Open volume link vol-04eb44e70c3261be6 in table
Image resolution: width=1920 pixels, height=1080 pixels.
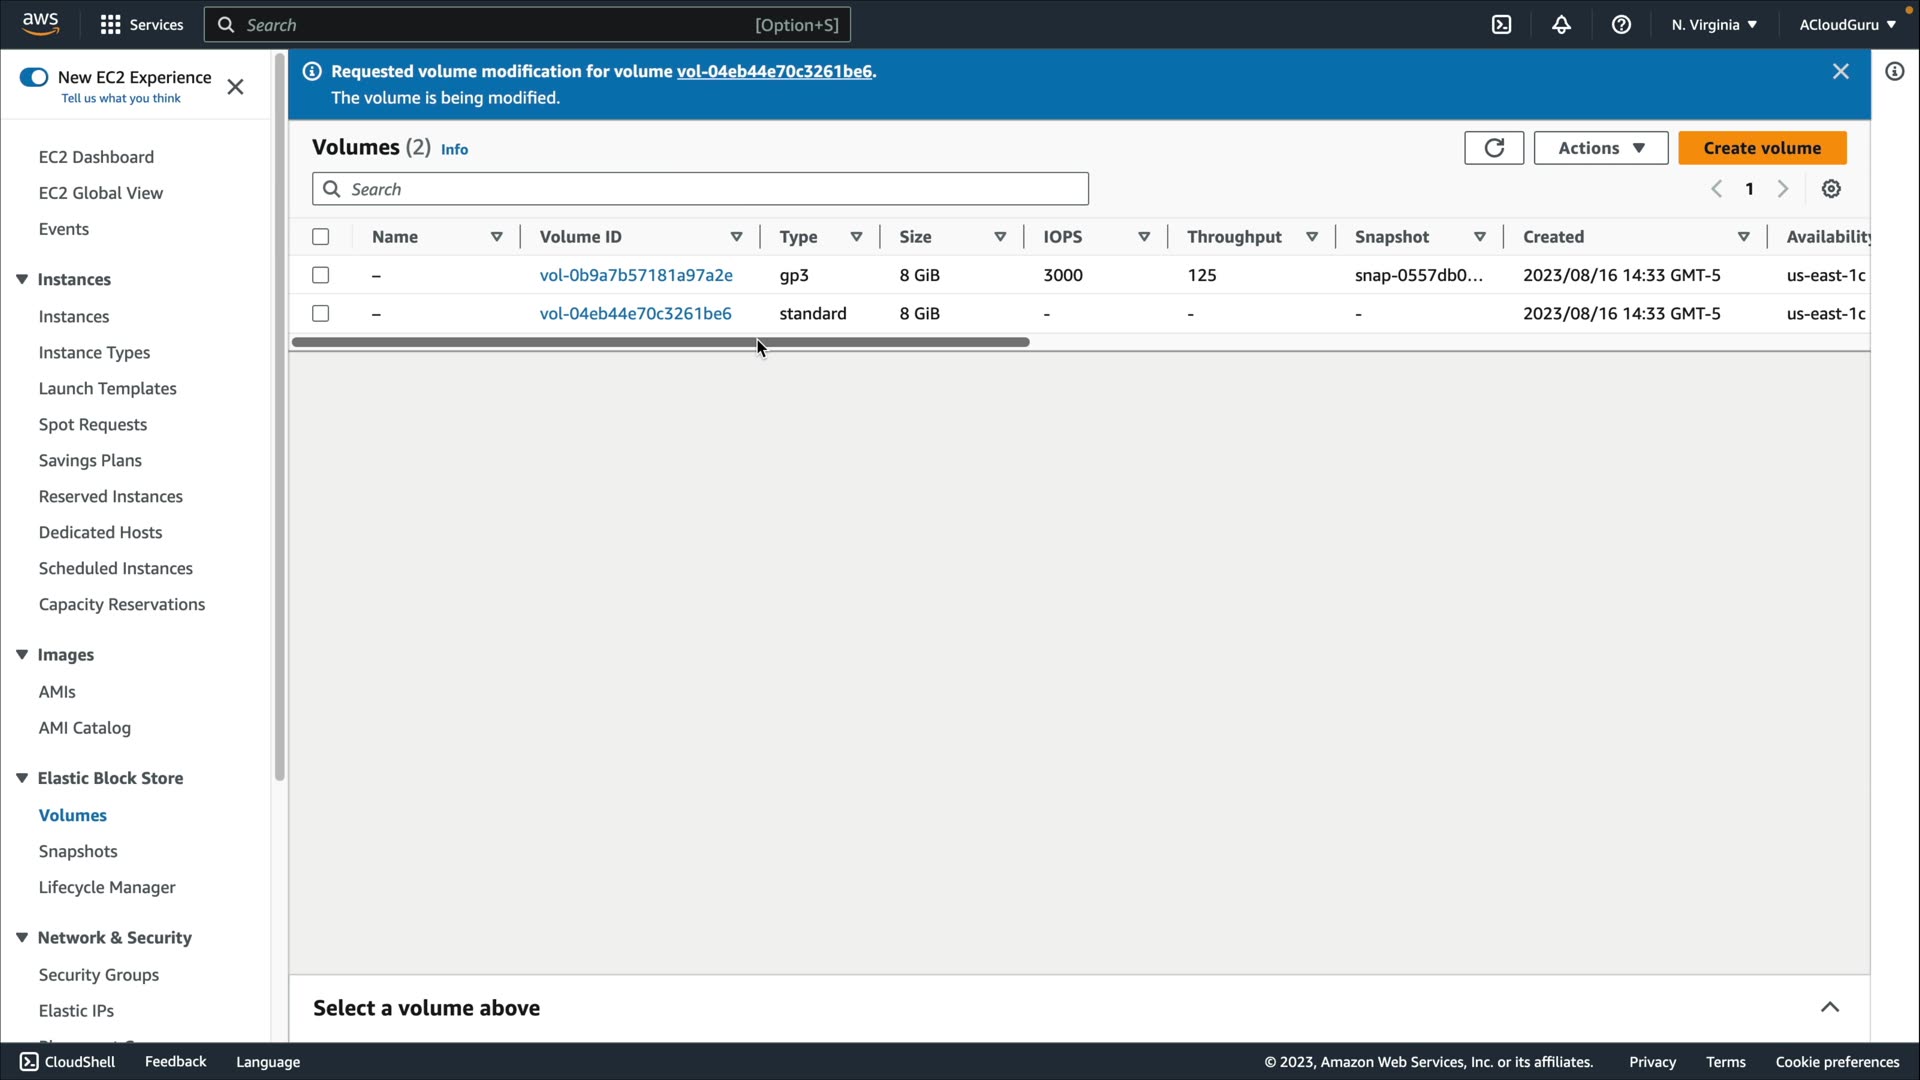(635, 313)
